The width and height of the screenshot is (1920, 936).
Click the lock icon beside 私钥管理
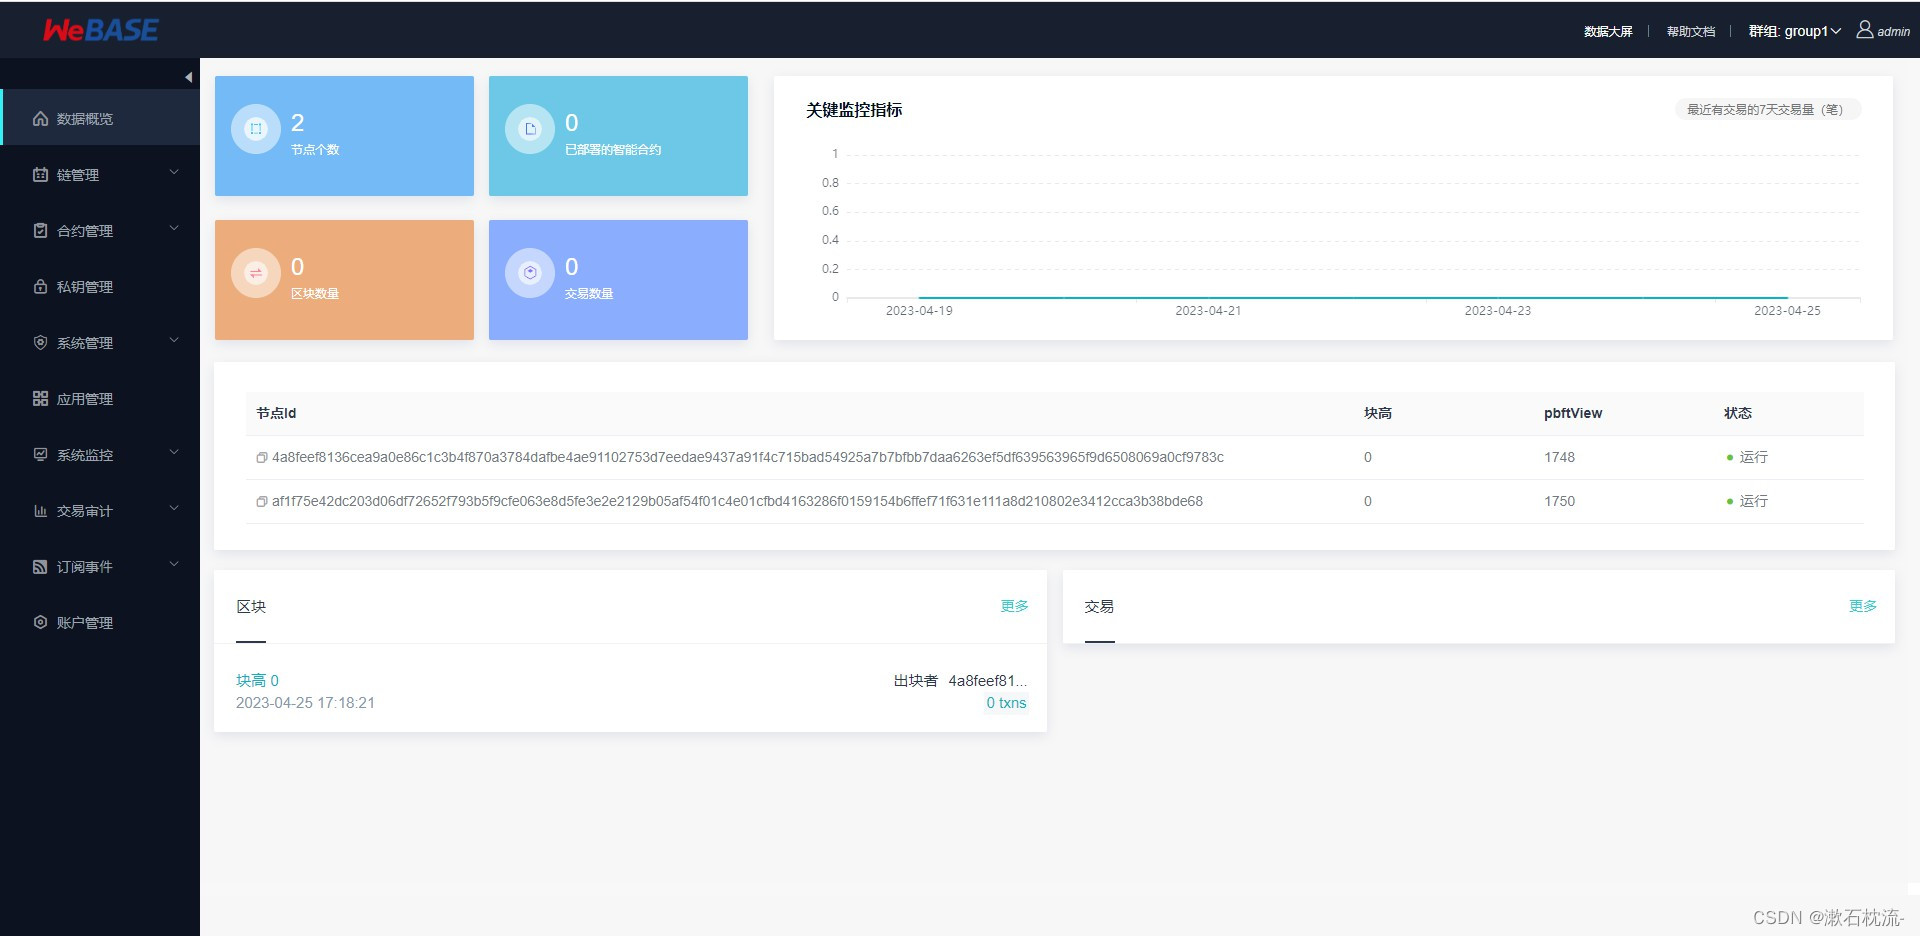tap(40, 287)
